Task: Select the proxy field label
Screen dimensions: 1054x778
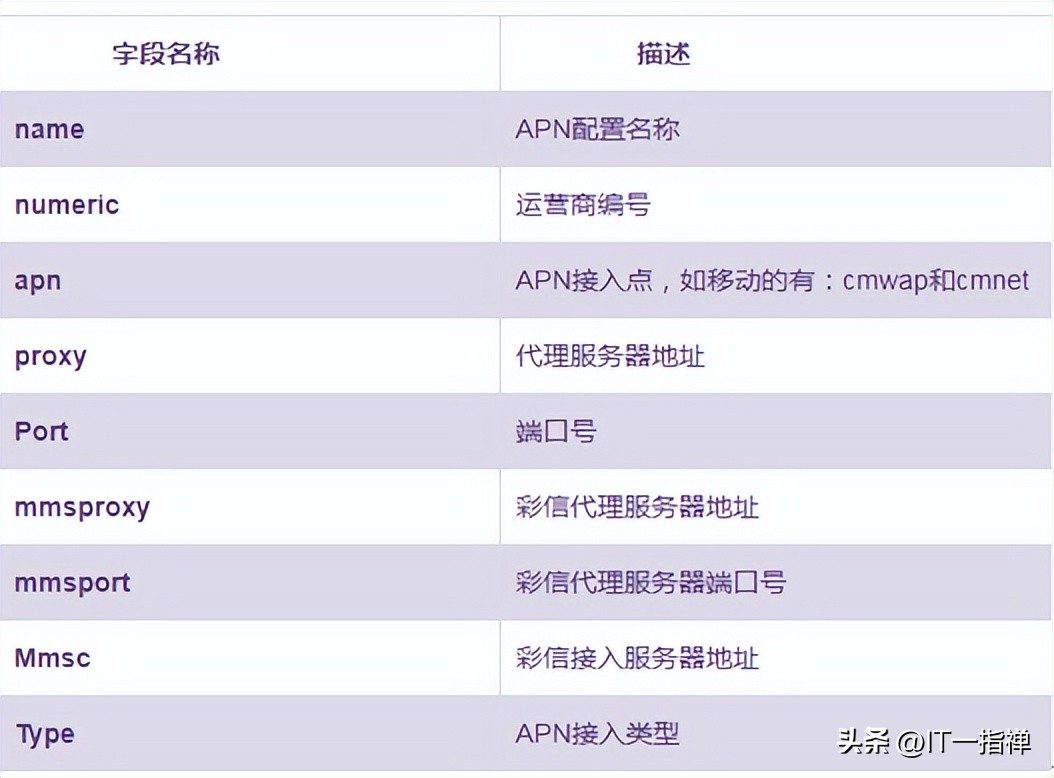Action: [x=50, y=355]
